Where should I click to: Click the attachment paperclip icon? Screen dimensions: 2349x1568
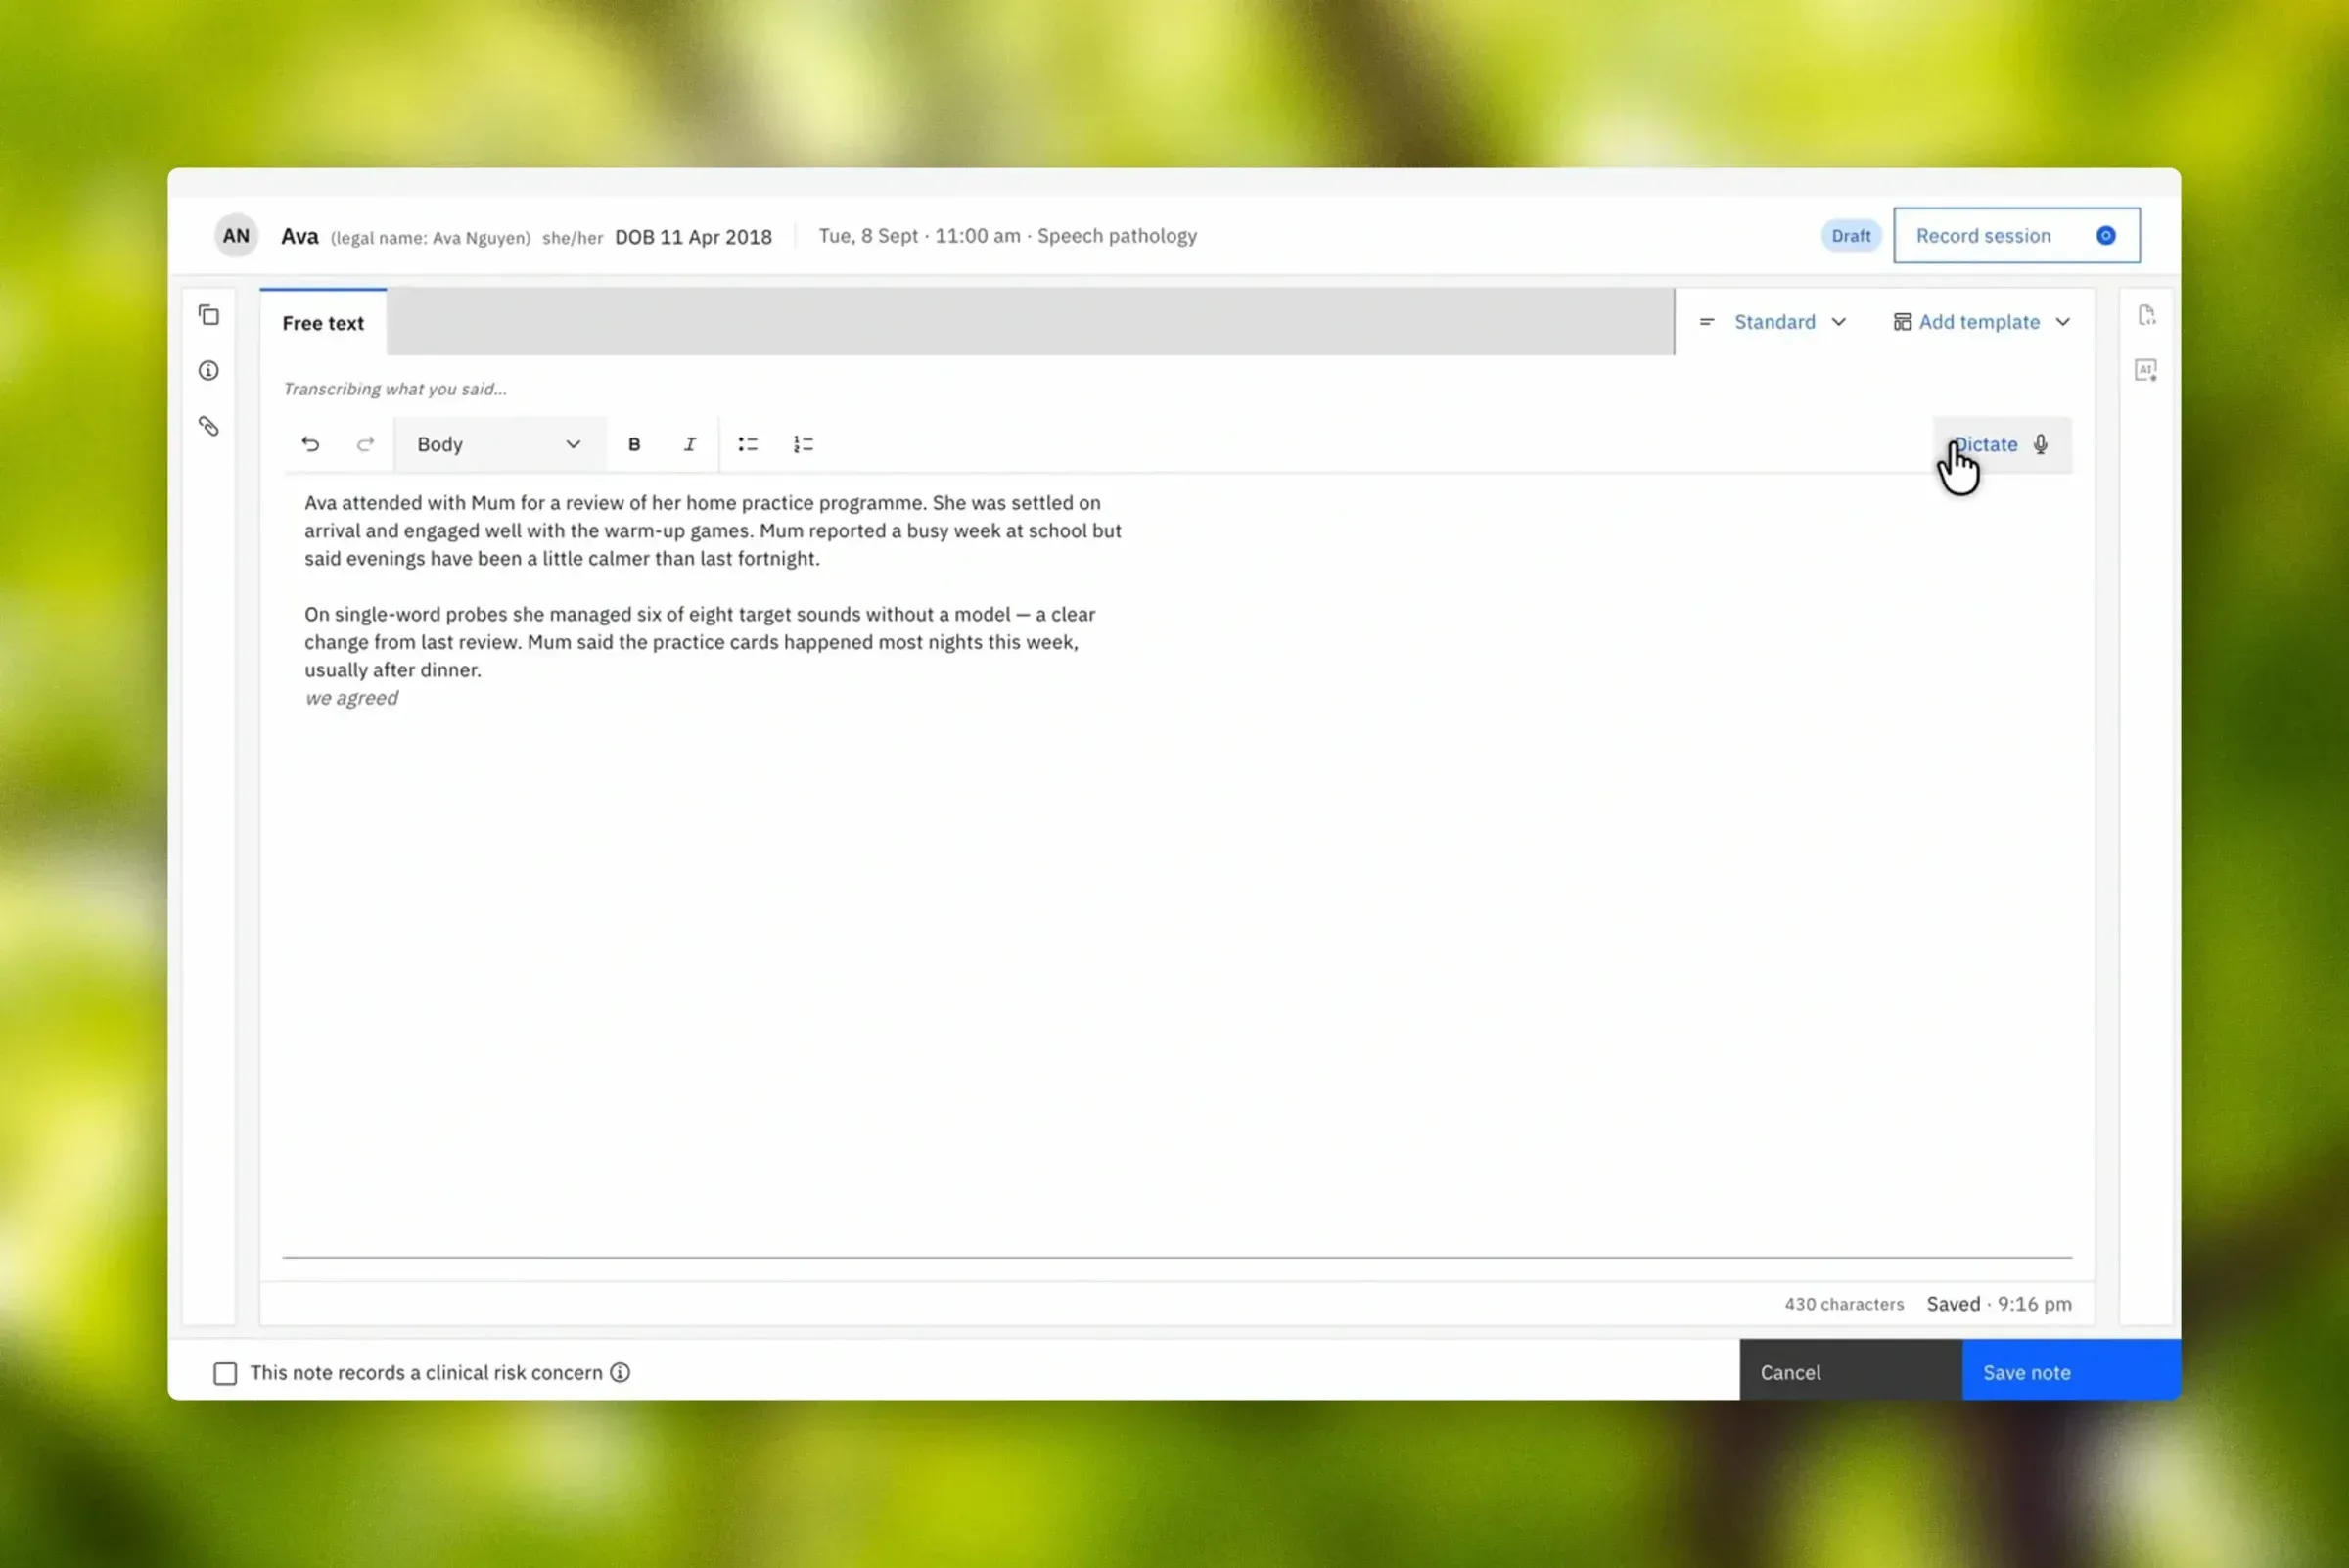208,427
